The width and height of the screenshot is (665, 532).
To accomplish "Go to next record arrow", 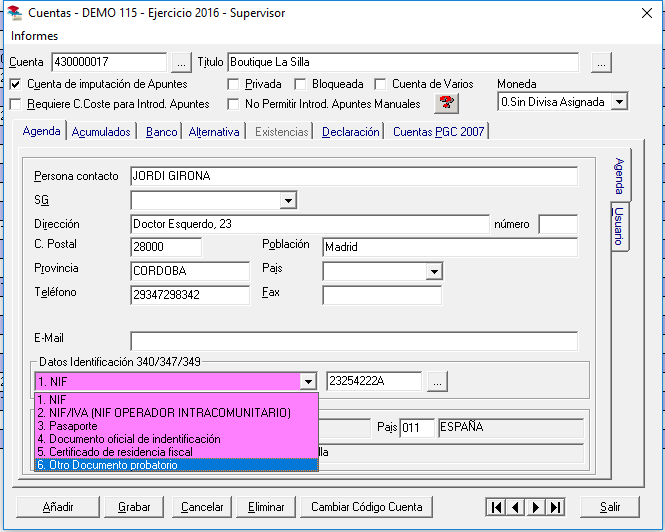I will pos(535,507).
